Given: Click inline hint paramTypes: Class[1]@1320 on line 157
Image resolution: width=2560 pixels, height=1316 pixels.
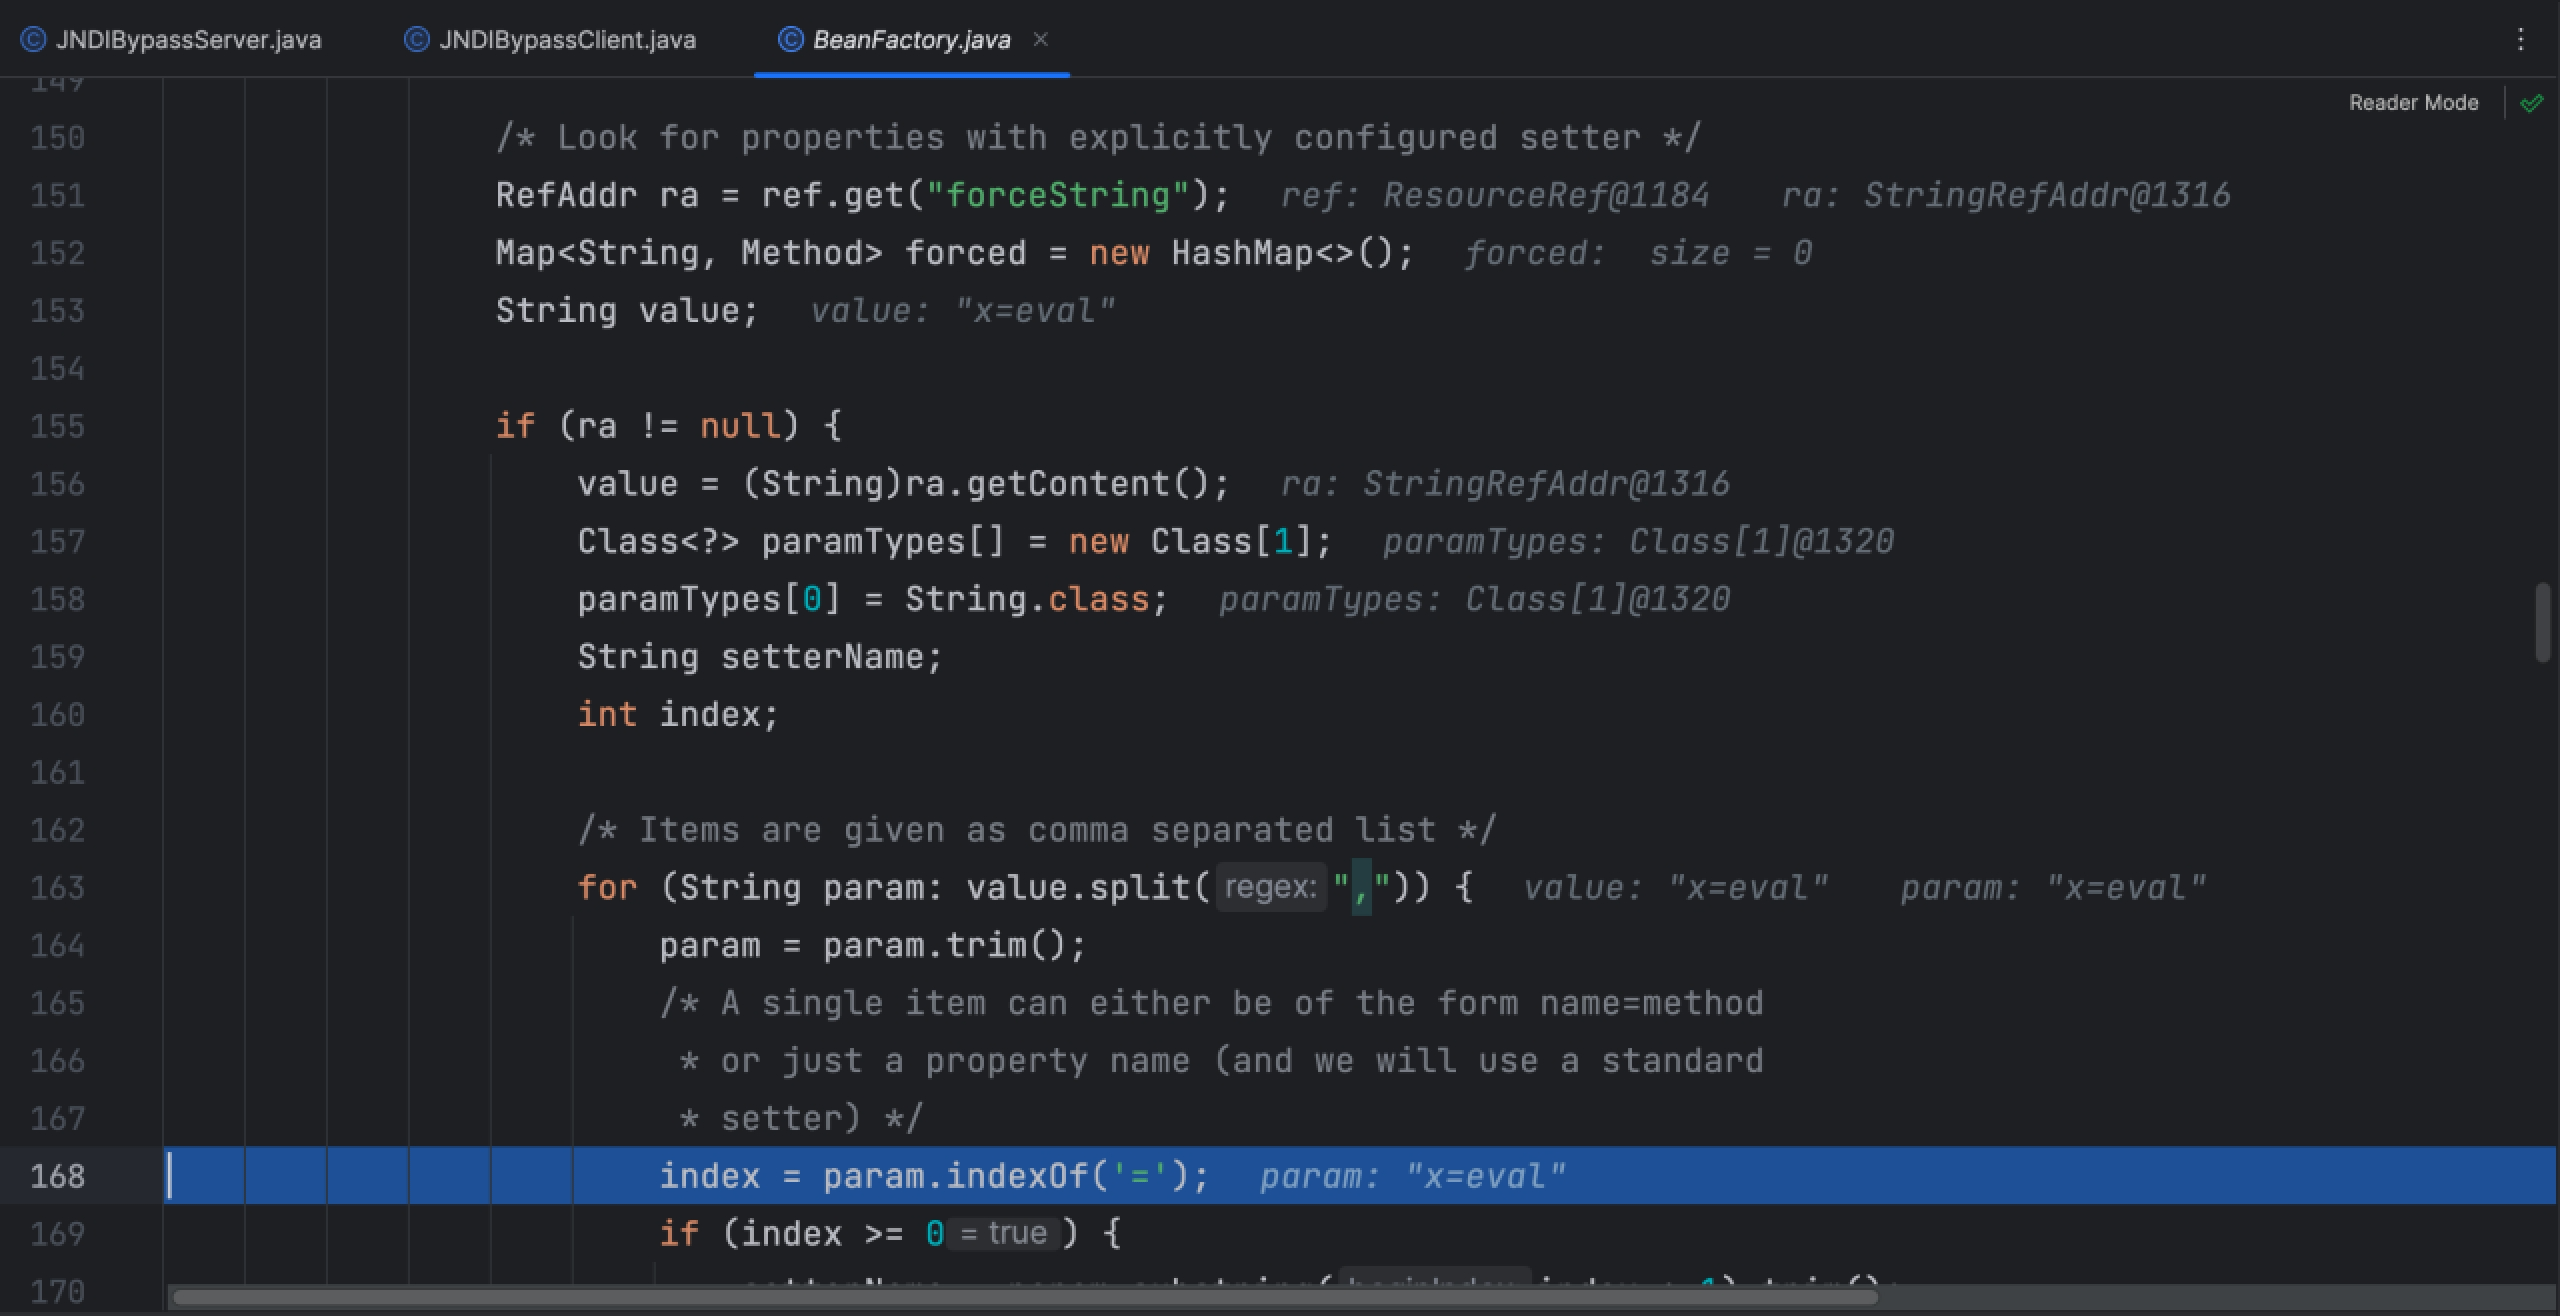Looking at the screenshot, I should coord(1638,542).
